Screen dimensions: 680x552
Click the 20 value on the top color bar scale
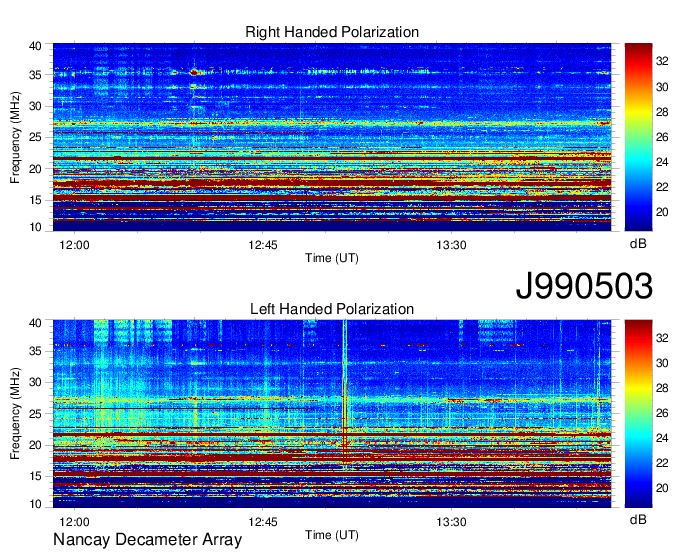662,212
